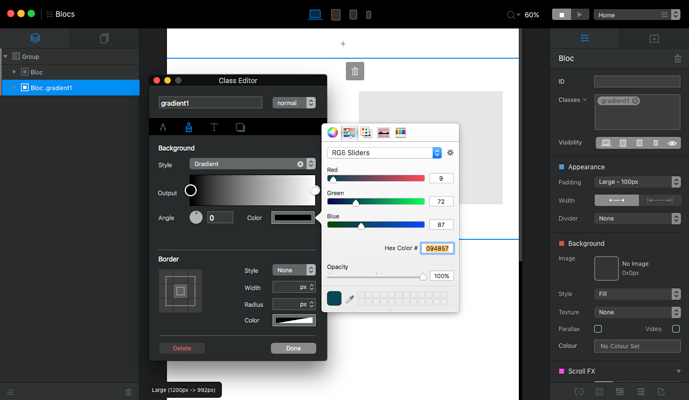Toggle the eye visibility icon
The height and width of the screenshot is (400, 689).
tap(672, 143)
